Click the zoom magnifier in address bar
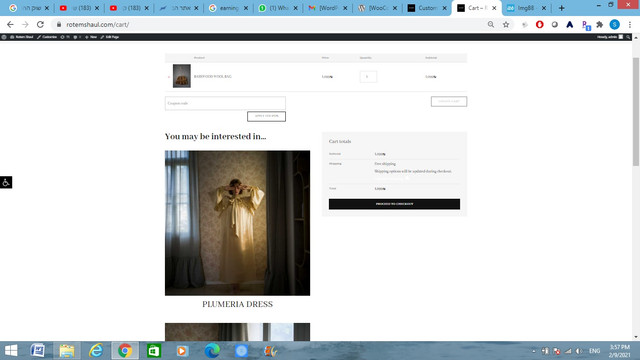The image size is (640, 360). pyautogui.click(x=491, y=24)
